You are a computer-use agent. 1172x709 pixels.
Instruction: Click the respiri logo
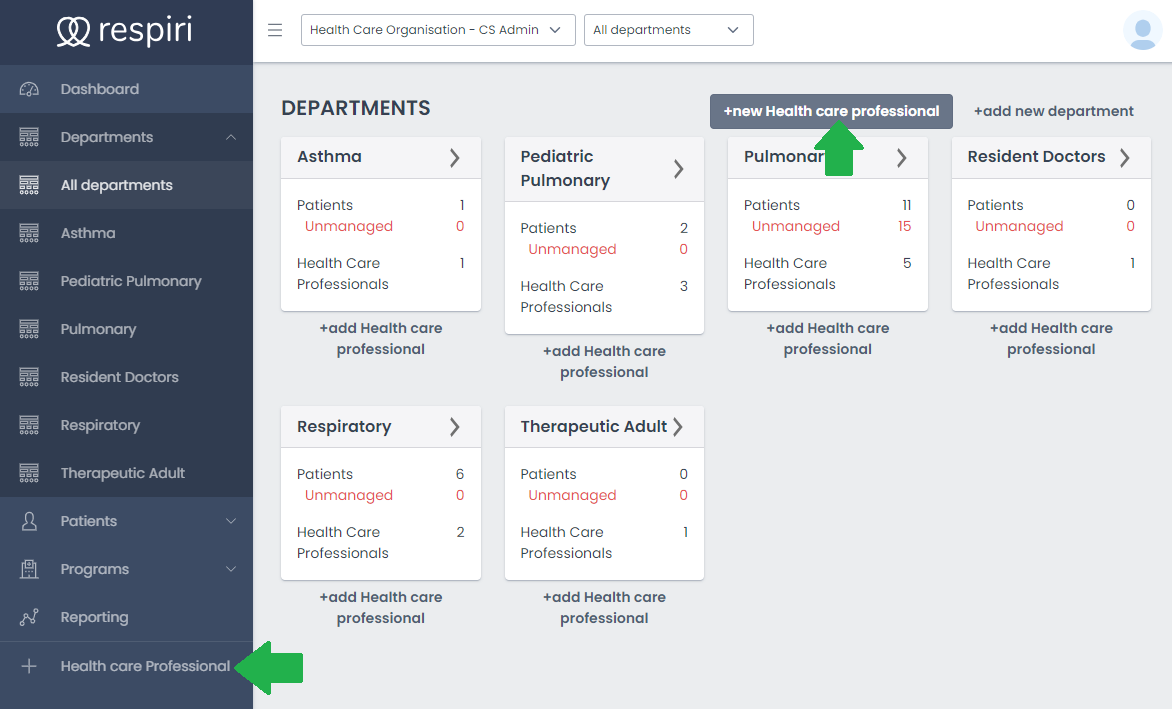click(x=125, y=32)
